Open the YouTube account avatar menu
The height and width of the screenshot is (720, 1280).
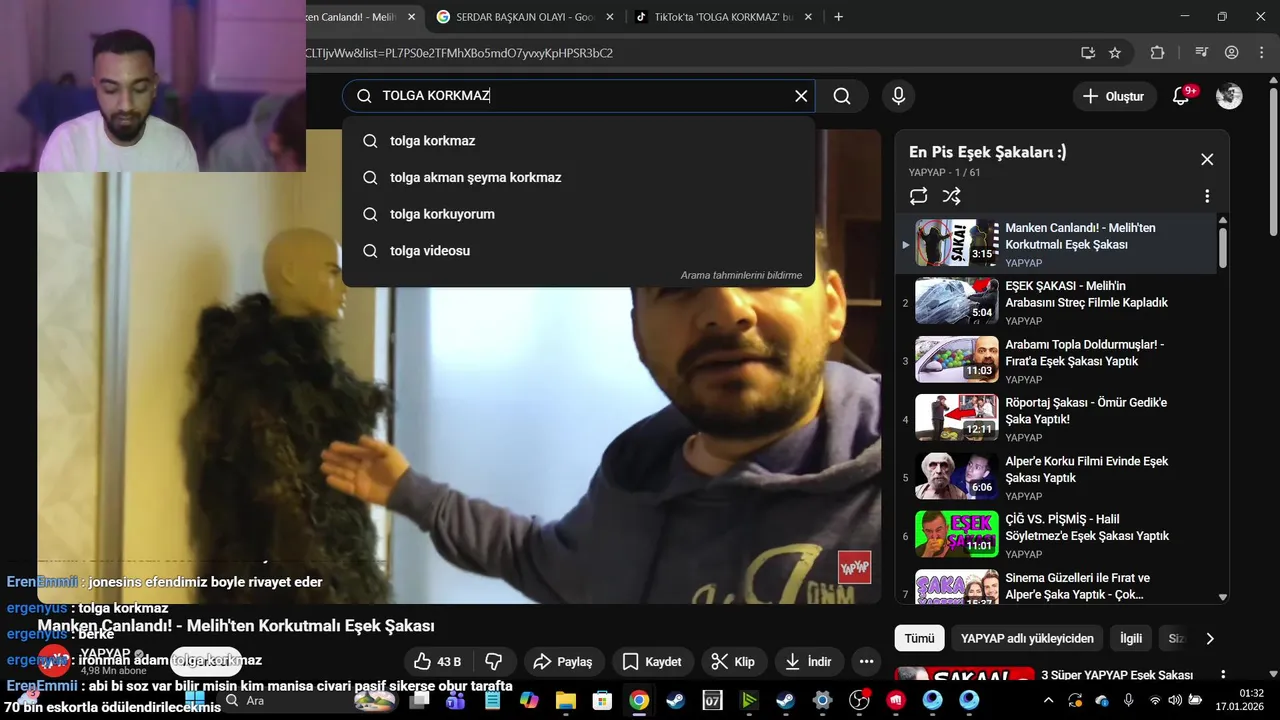[1229, 96]
